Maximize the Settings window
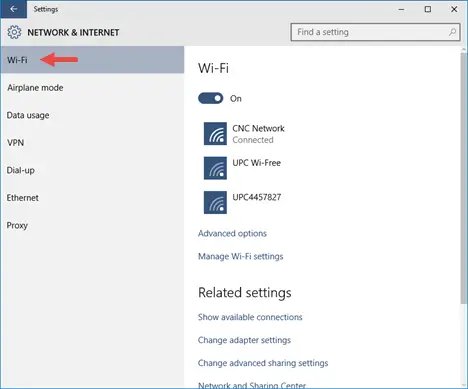468x389 pixels. 428,9
